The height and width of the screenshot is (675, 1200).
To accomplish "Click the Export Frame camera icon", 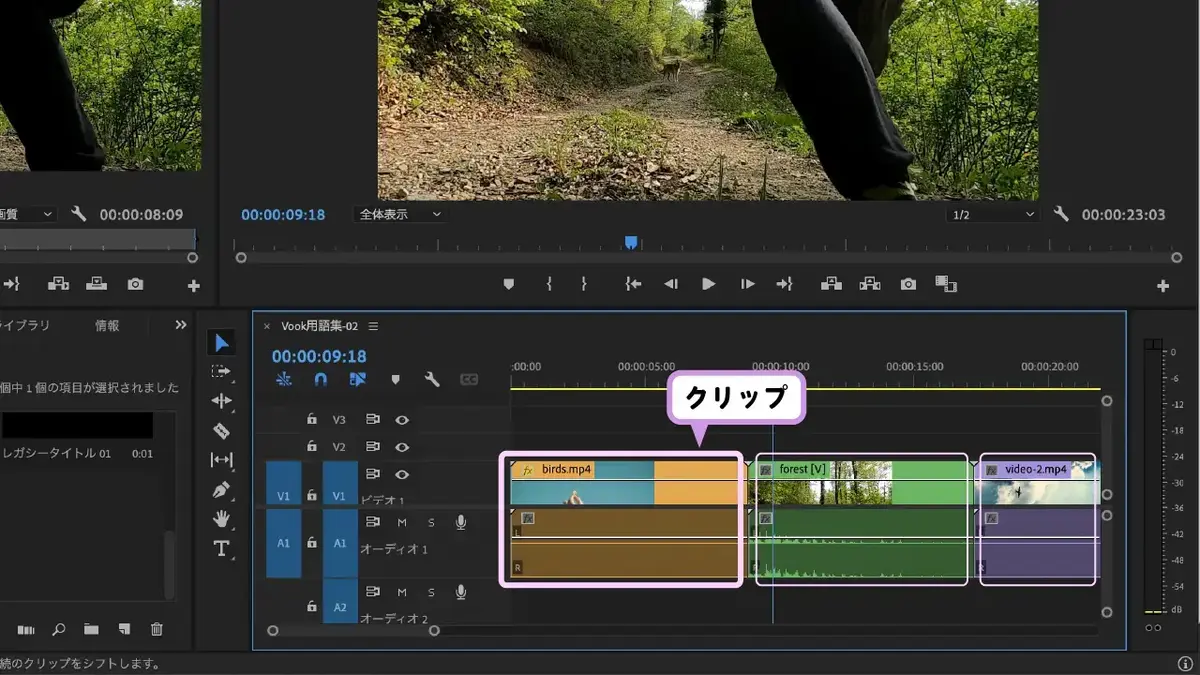I will [x=908, y=284].
